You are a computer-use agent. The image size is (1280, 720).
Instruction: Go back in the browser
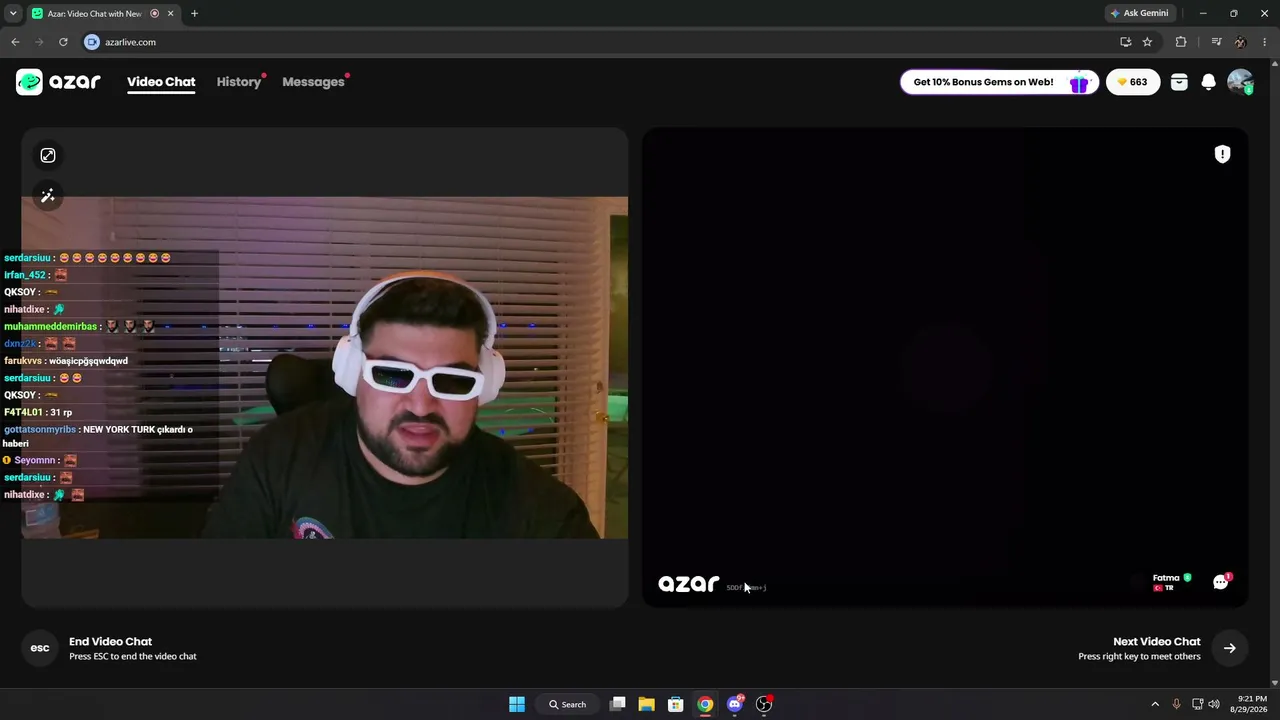pyautogui.click(x=15, y=42)
